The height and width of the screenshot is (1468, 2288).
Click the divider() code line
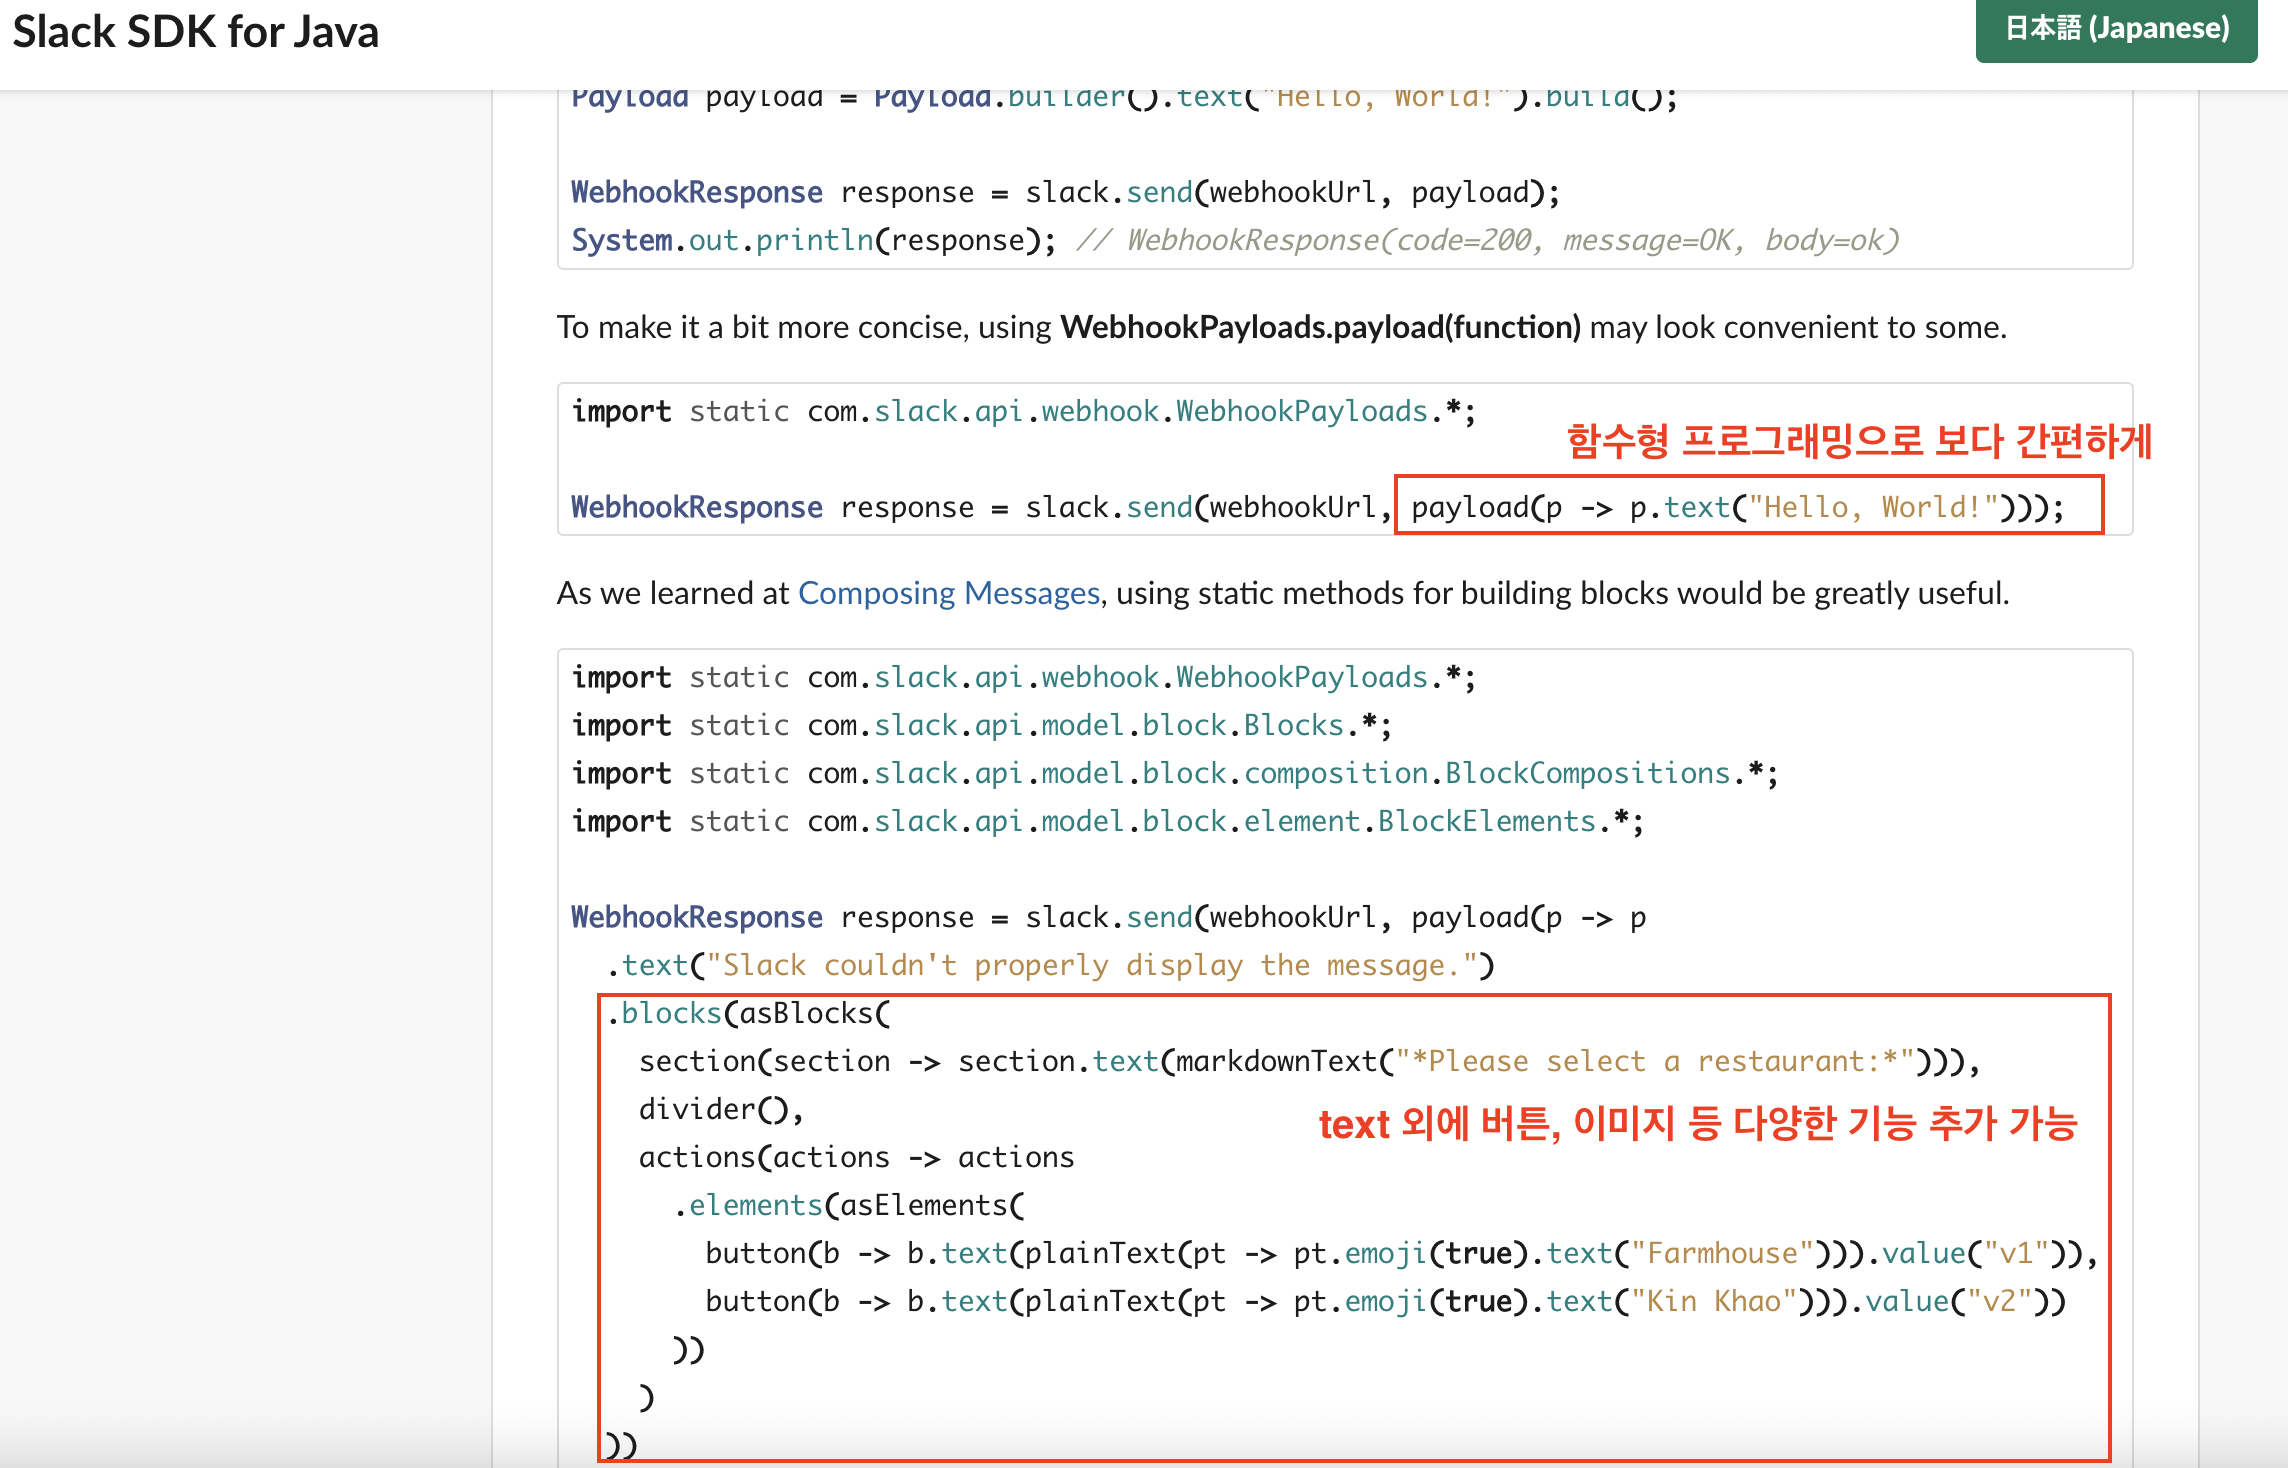(x=720, y=1109)
